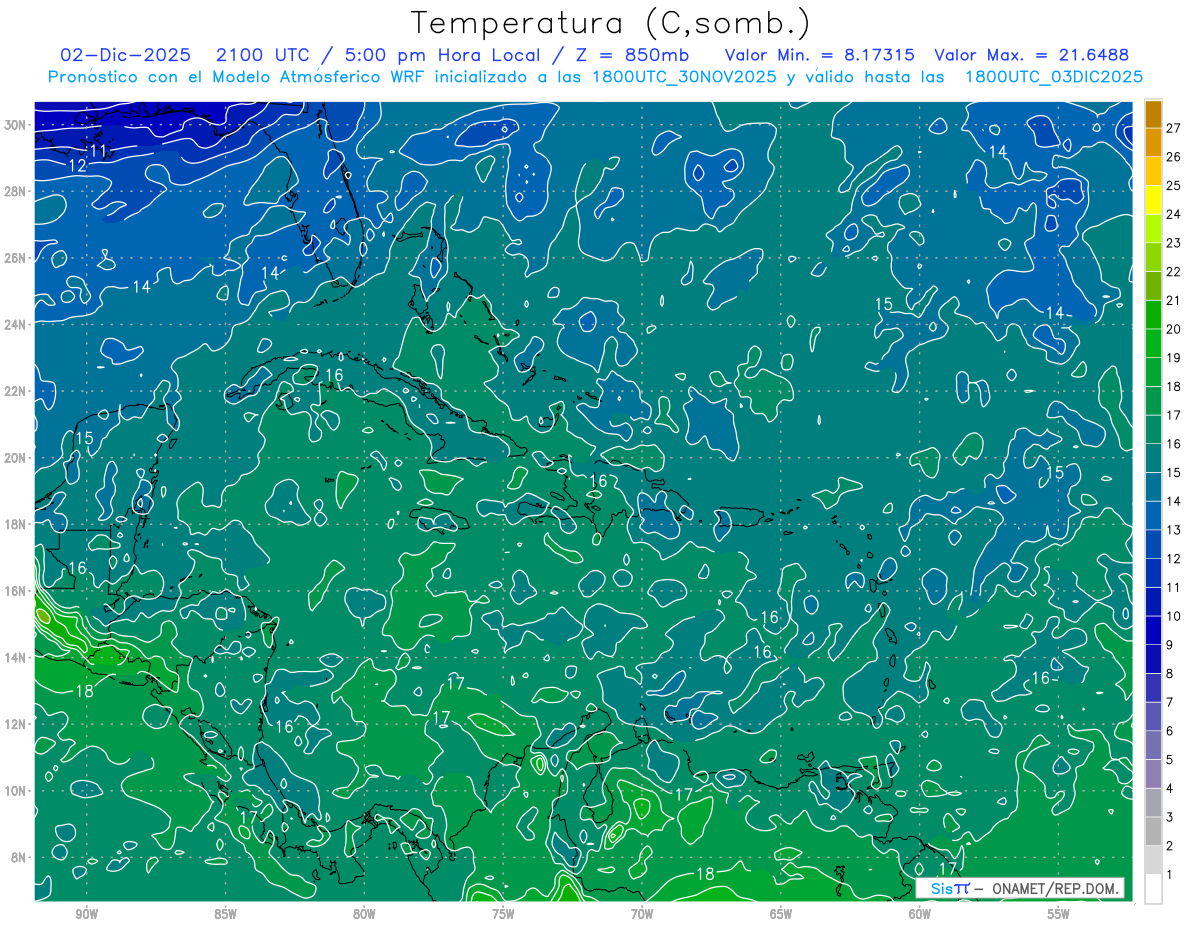
Task: Click the '3' label on the color scale
Action: coord(1170,818)
